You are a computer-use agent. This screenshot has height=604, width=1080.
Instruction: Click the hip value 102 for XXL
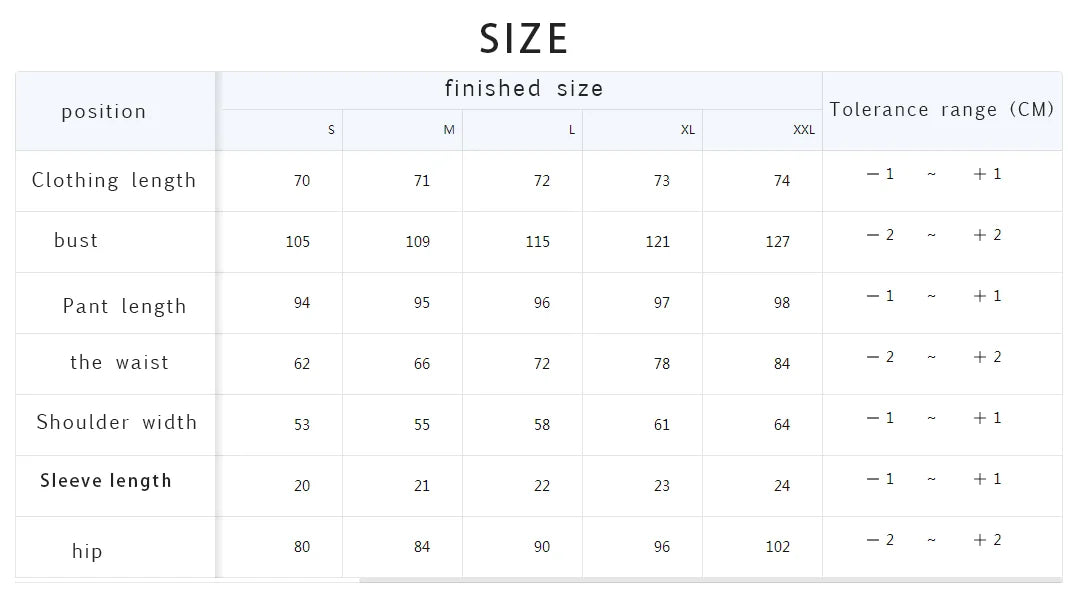778,547
